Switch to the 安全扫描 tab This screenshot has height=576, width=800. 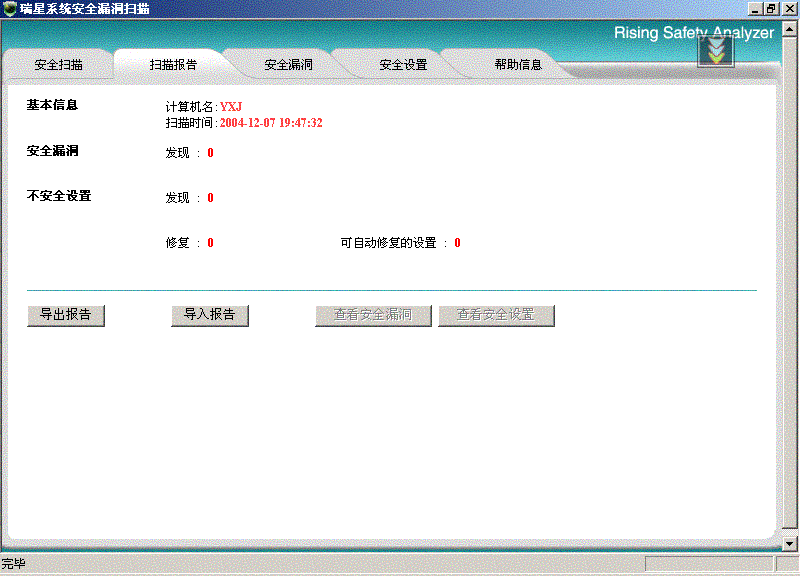pyautogui.click(x=58, y=65)
